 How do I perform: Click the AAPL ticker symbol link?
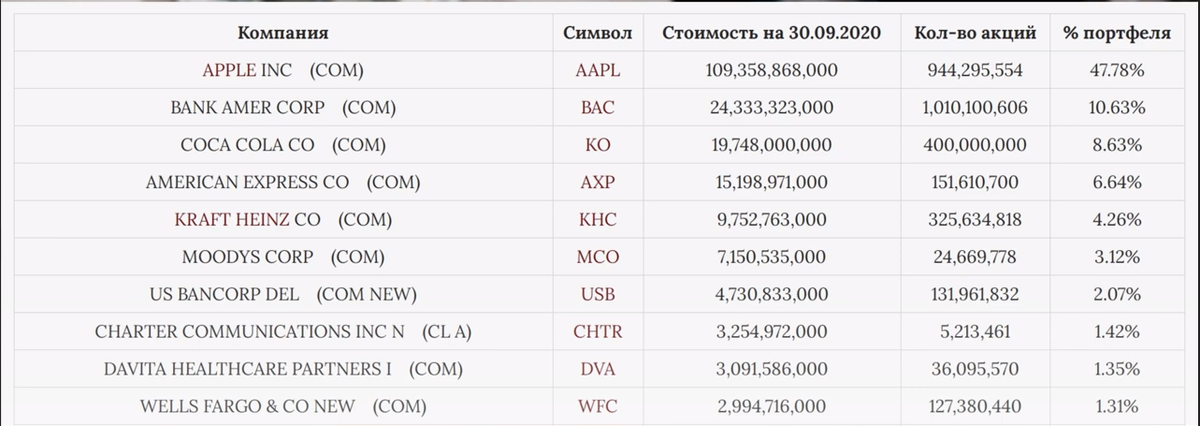[598, 71]
